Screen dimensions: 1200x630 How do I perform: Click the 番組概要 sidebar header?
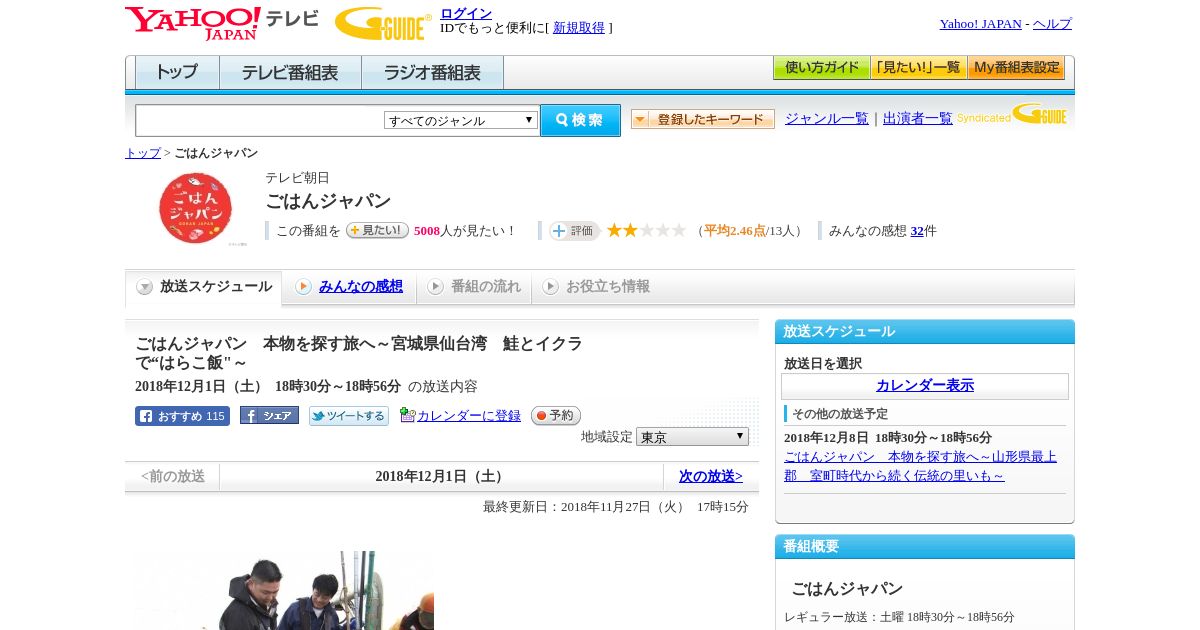tap(925, 547)
